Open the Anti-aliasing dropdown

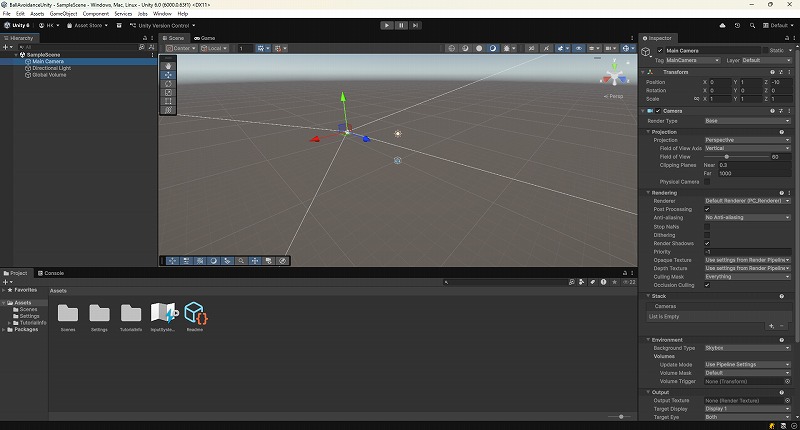747,217
